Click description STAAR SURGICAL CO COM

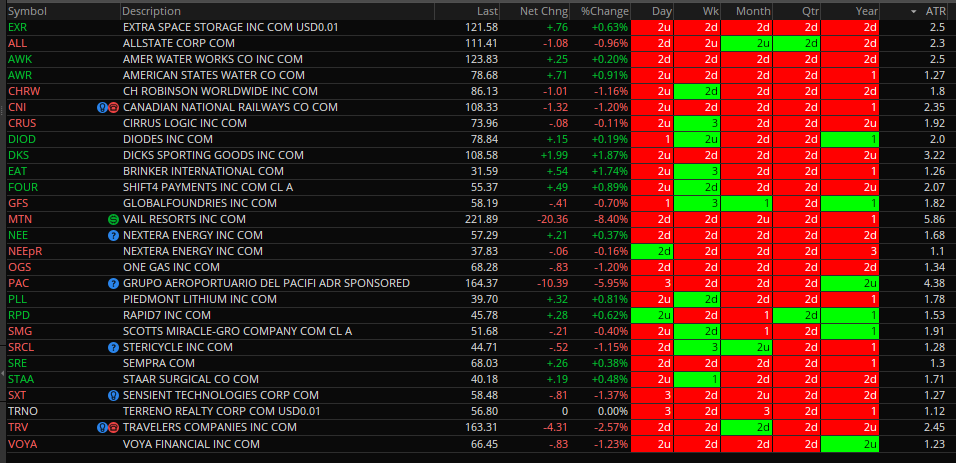coord(191,379)
